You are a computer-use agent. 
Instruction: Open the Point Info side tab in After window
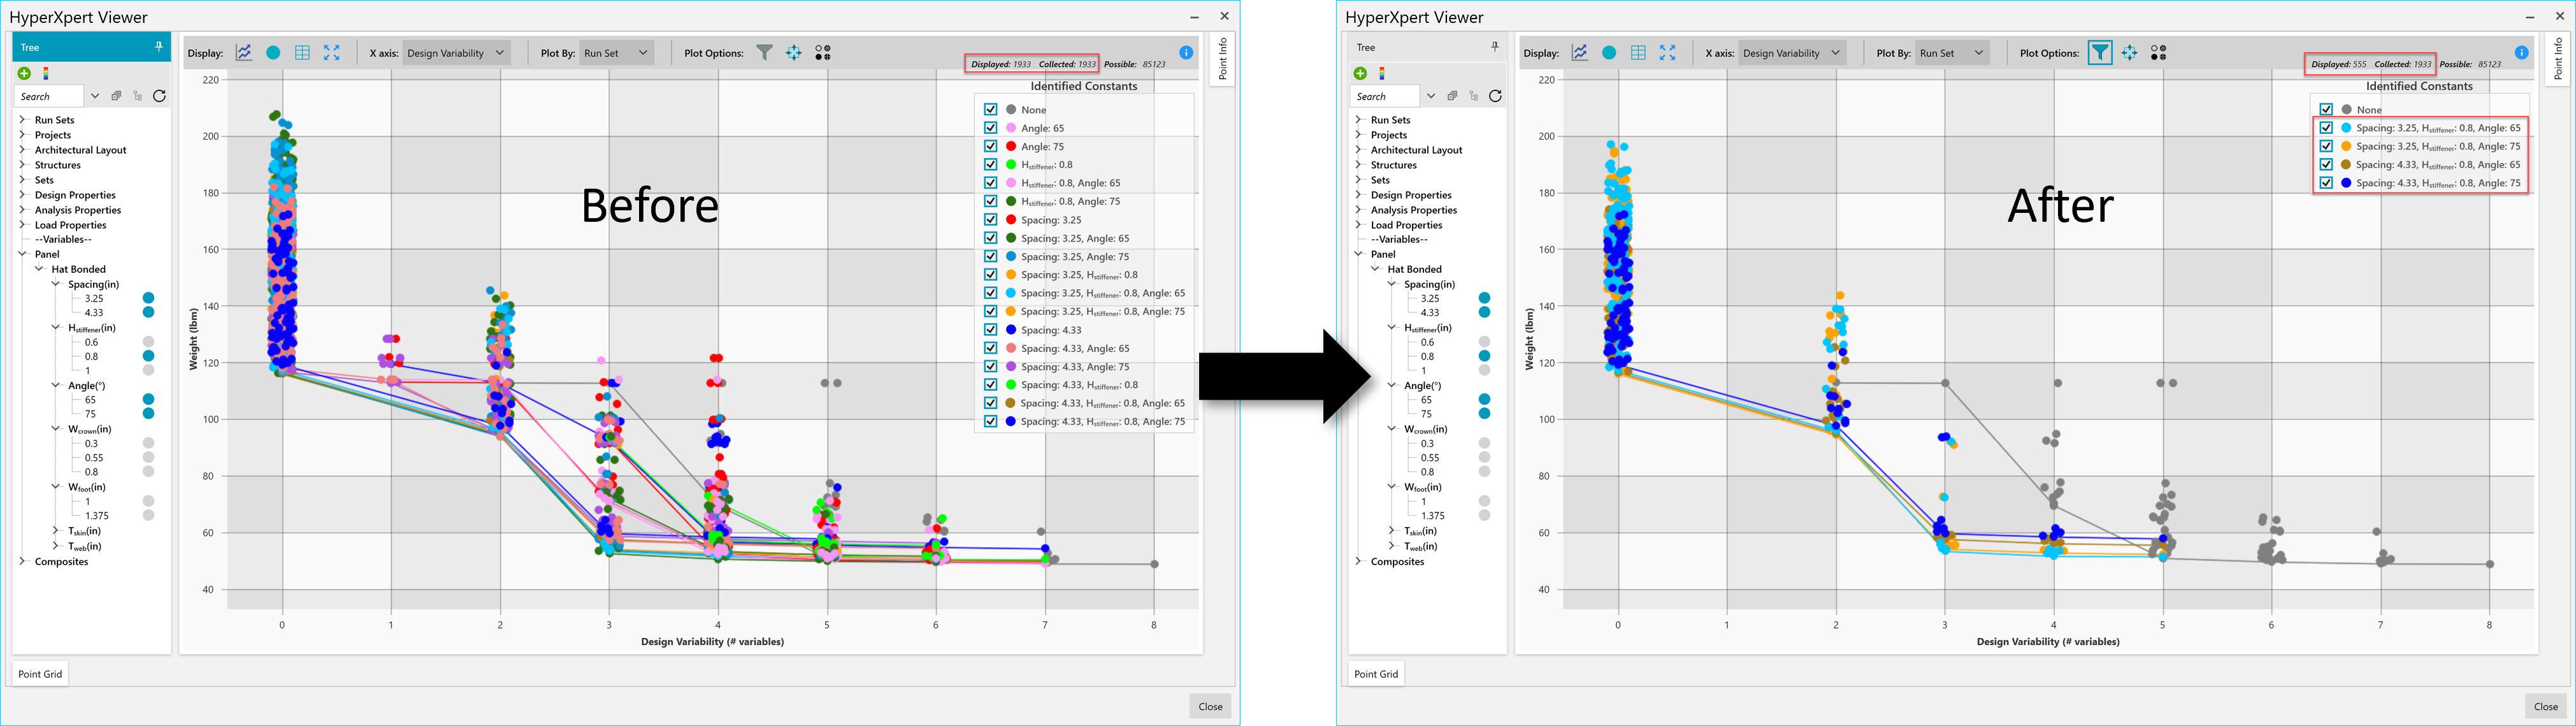click(2558, 59)
